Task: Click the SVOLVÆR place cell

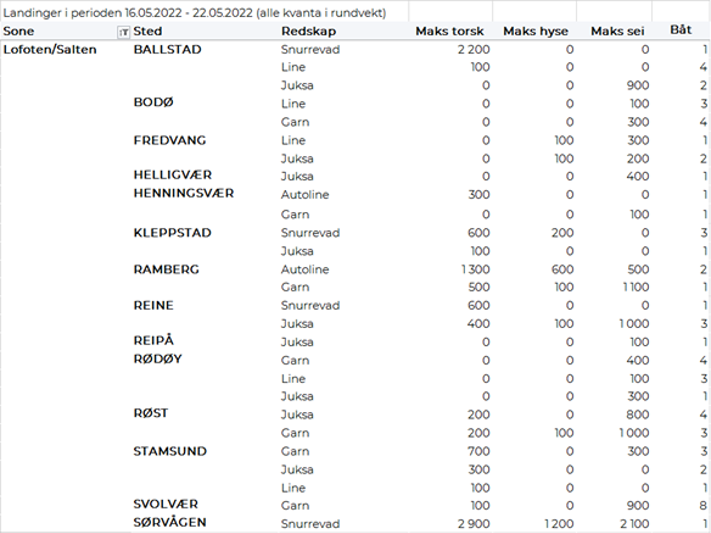Action: (x=166, y=505)
